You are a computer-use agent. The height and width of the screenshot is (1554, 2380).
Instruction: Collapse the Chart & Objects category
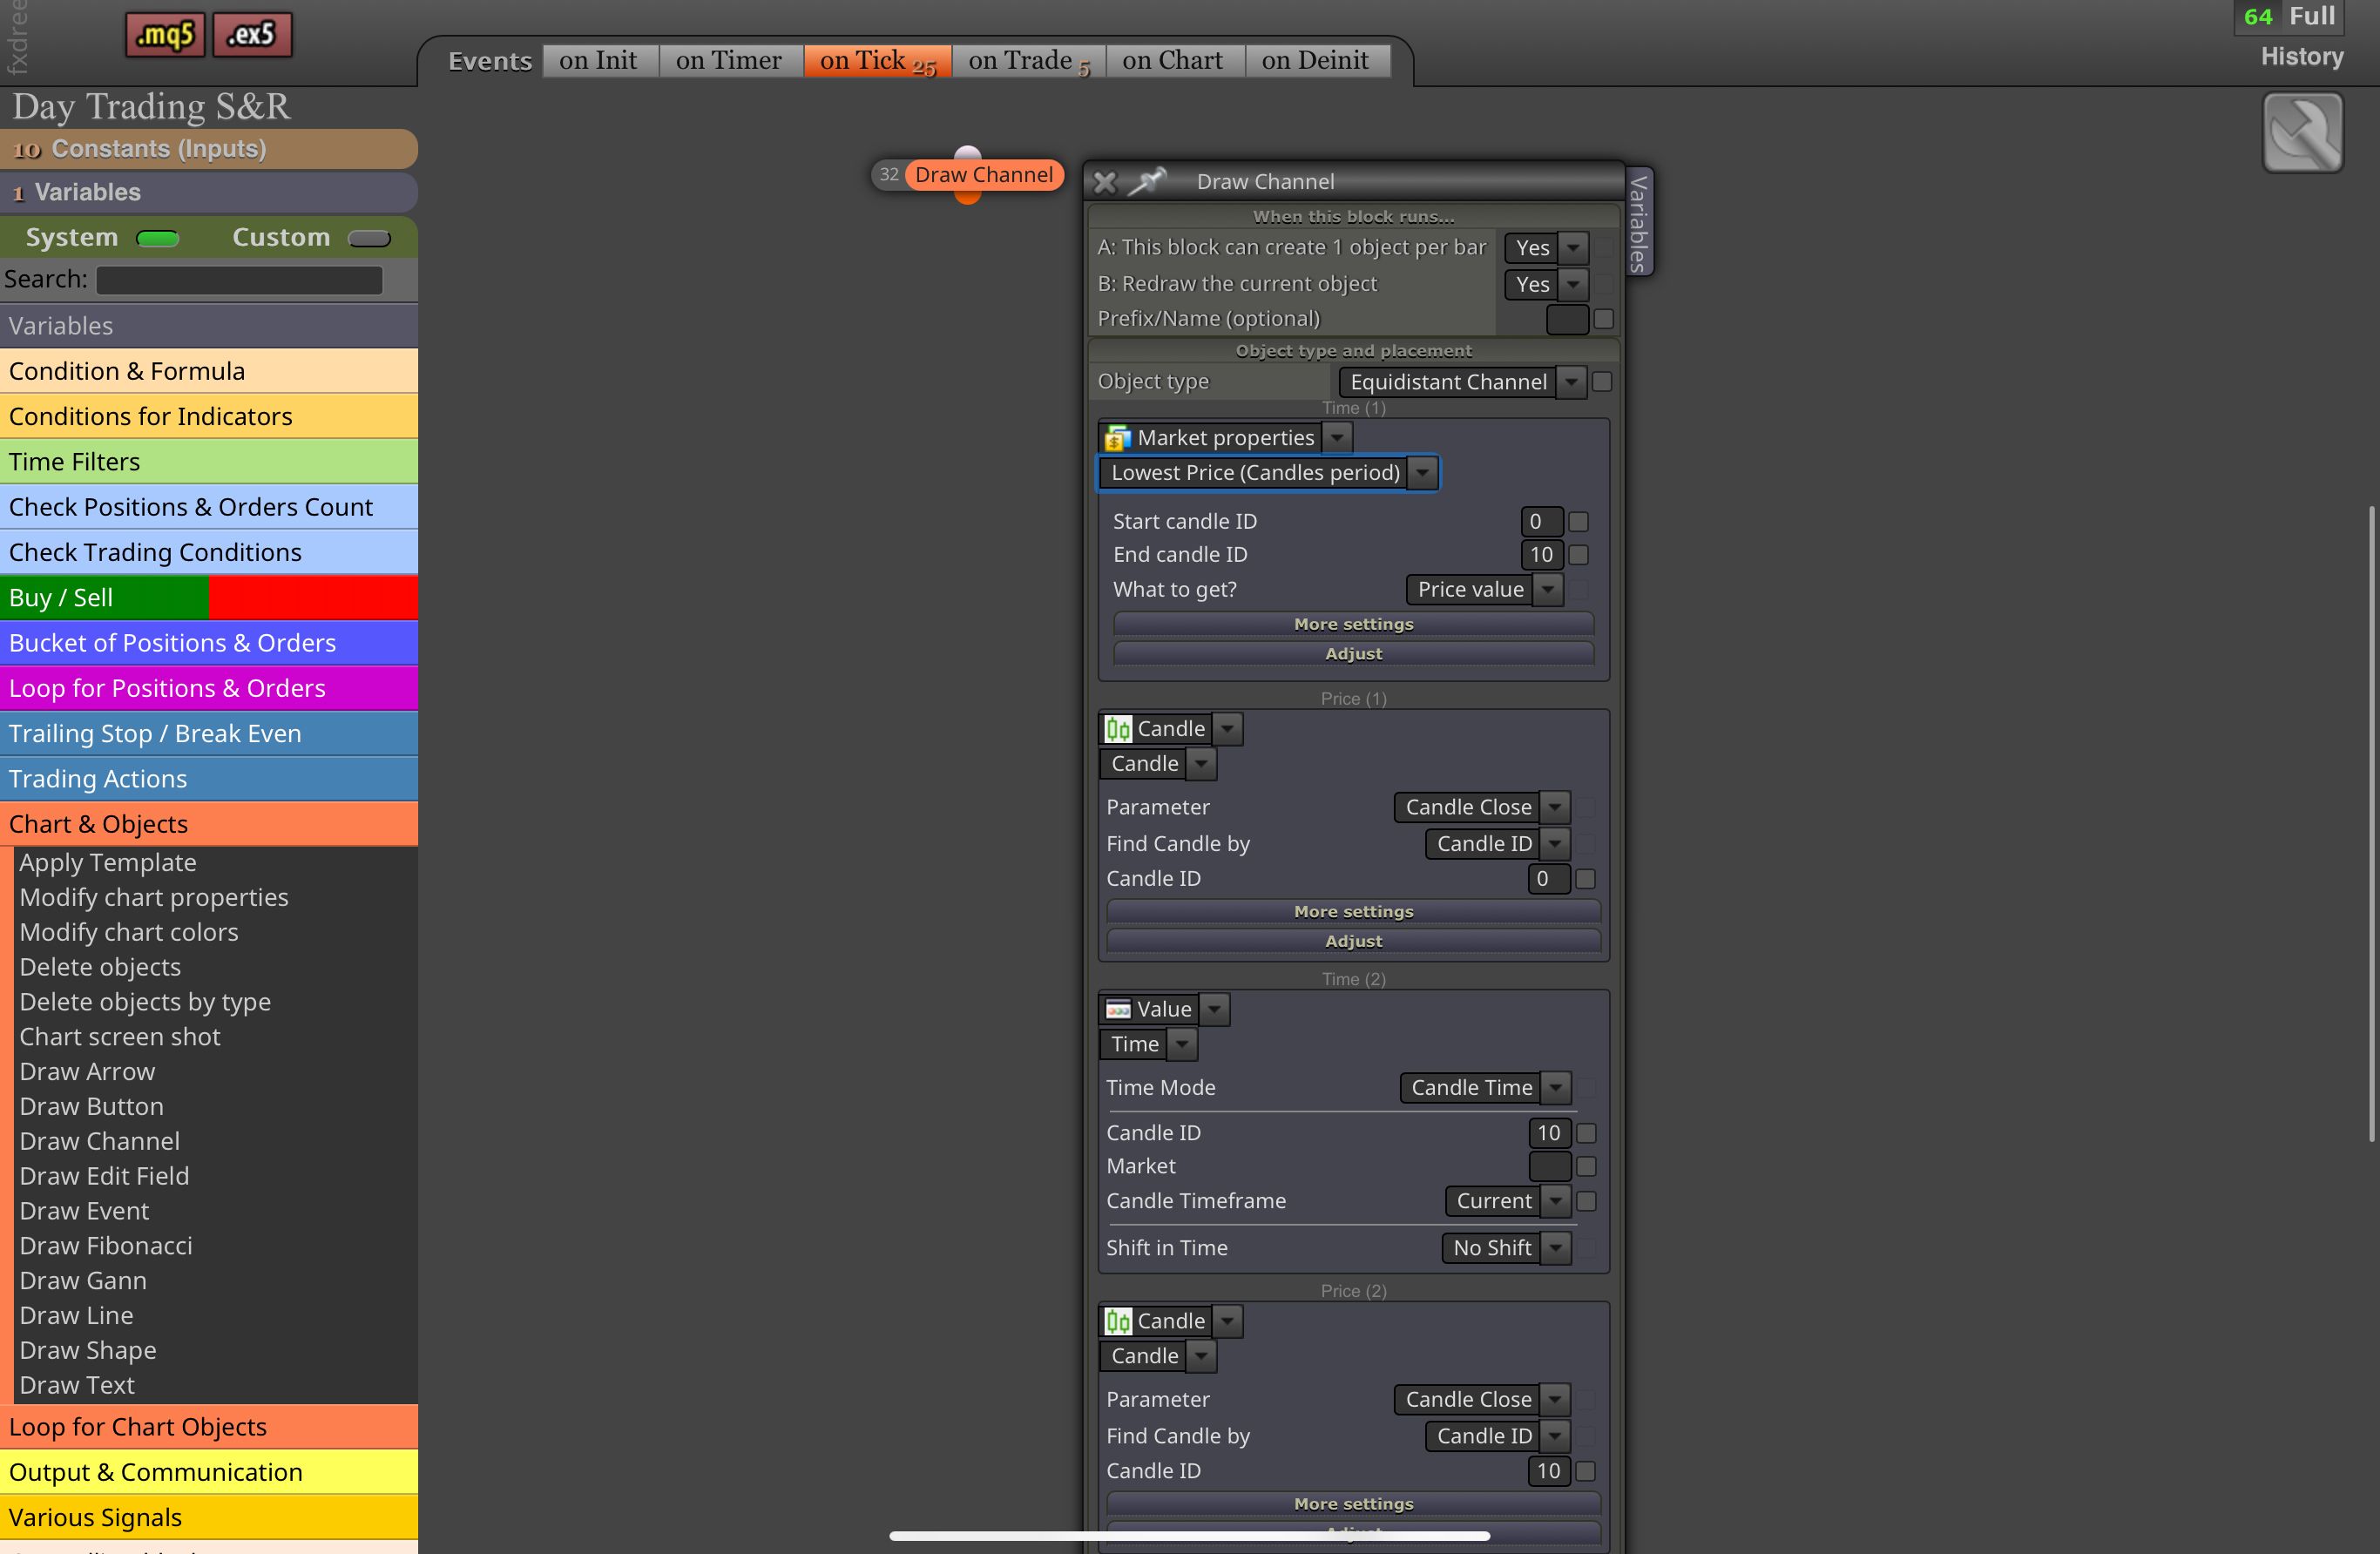209,824
